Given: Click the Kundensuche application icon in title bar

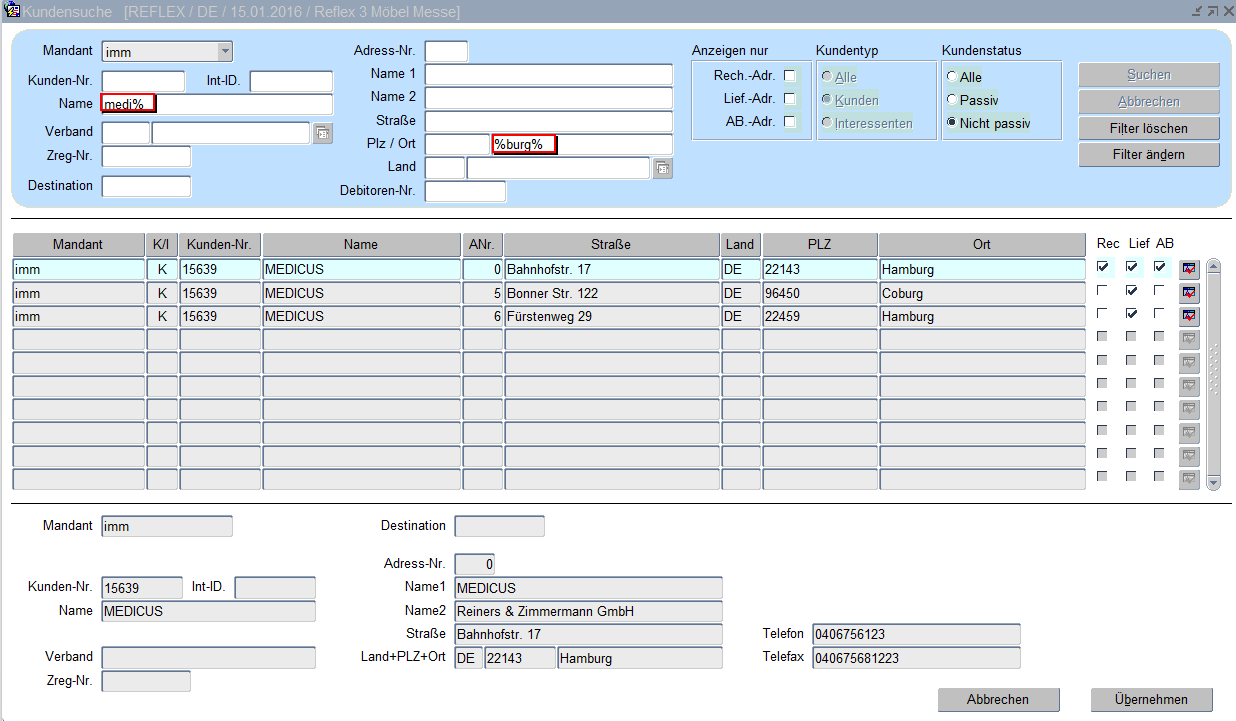Looking at the screenshot, I should pos(12,11).
